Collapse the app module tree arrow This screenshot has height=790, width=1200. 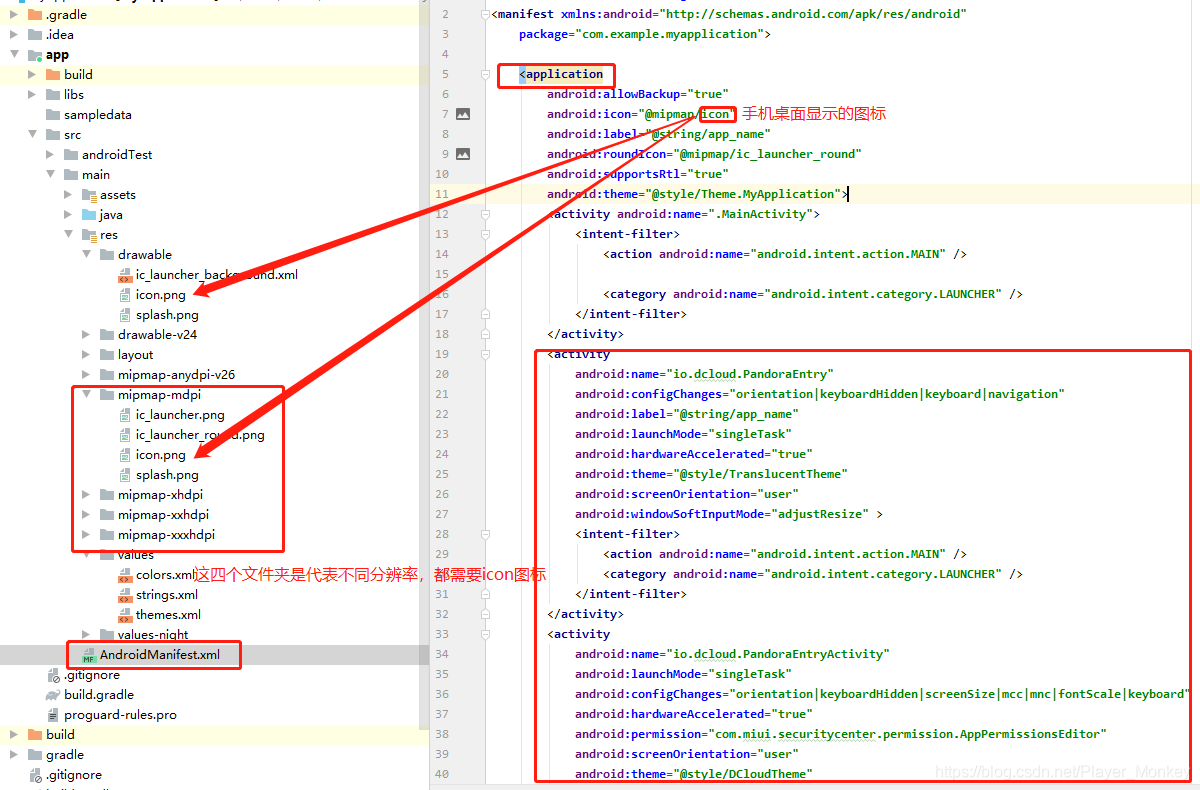click(14, 55)
